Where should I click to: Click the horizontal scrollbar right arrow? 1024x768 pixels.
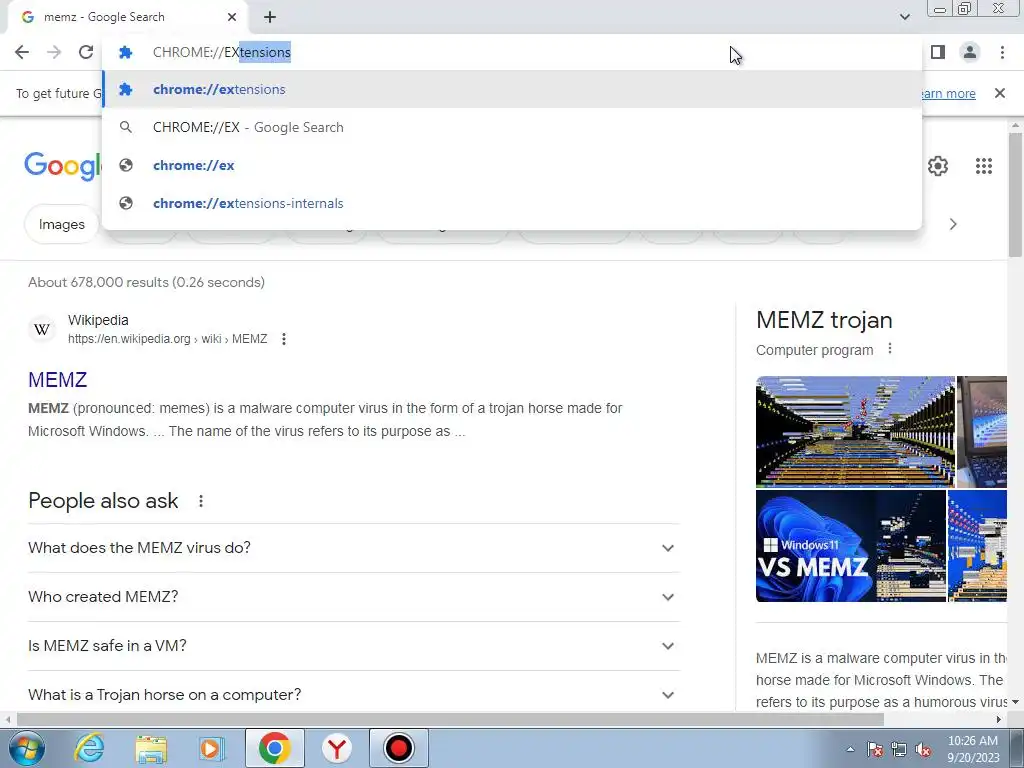coord(999,719)
